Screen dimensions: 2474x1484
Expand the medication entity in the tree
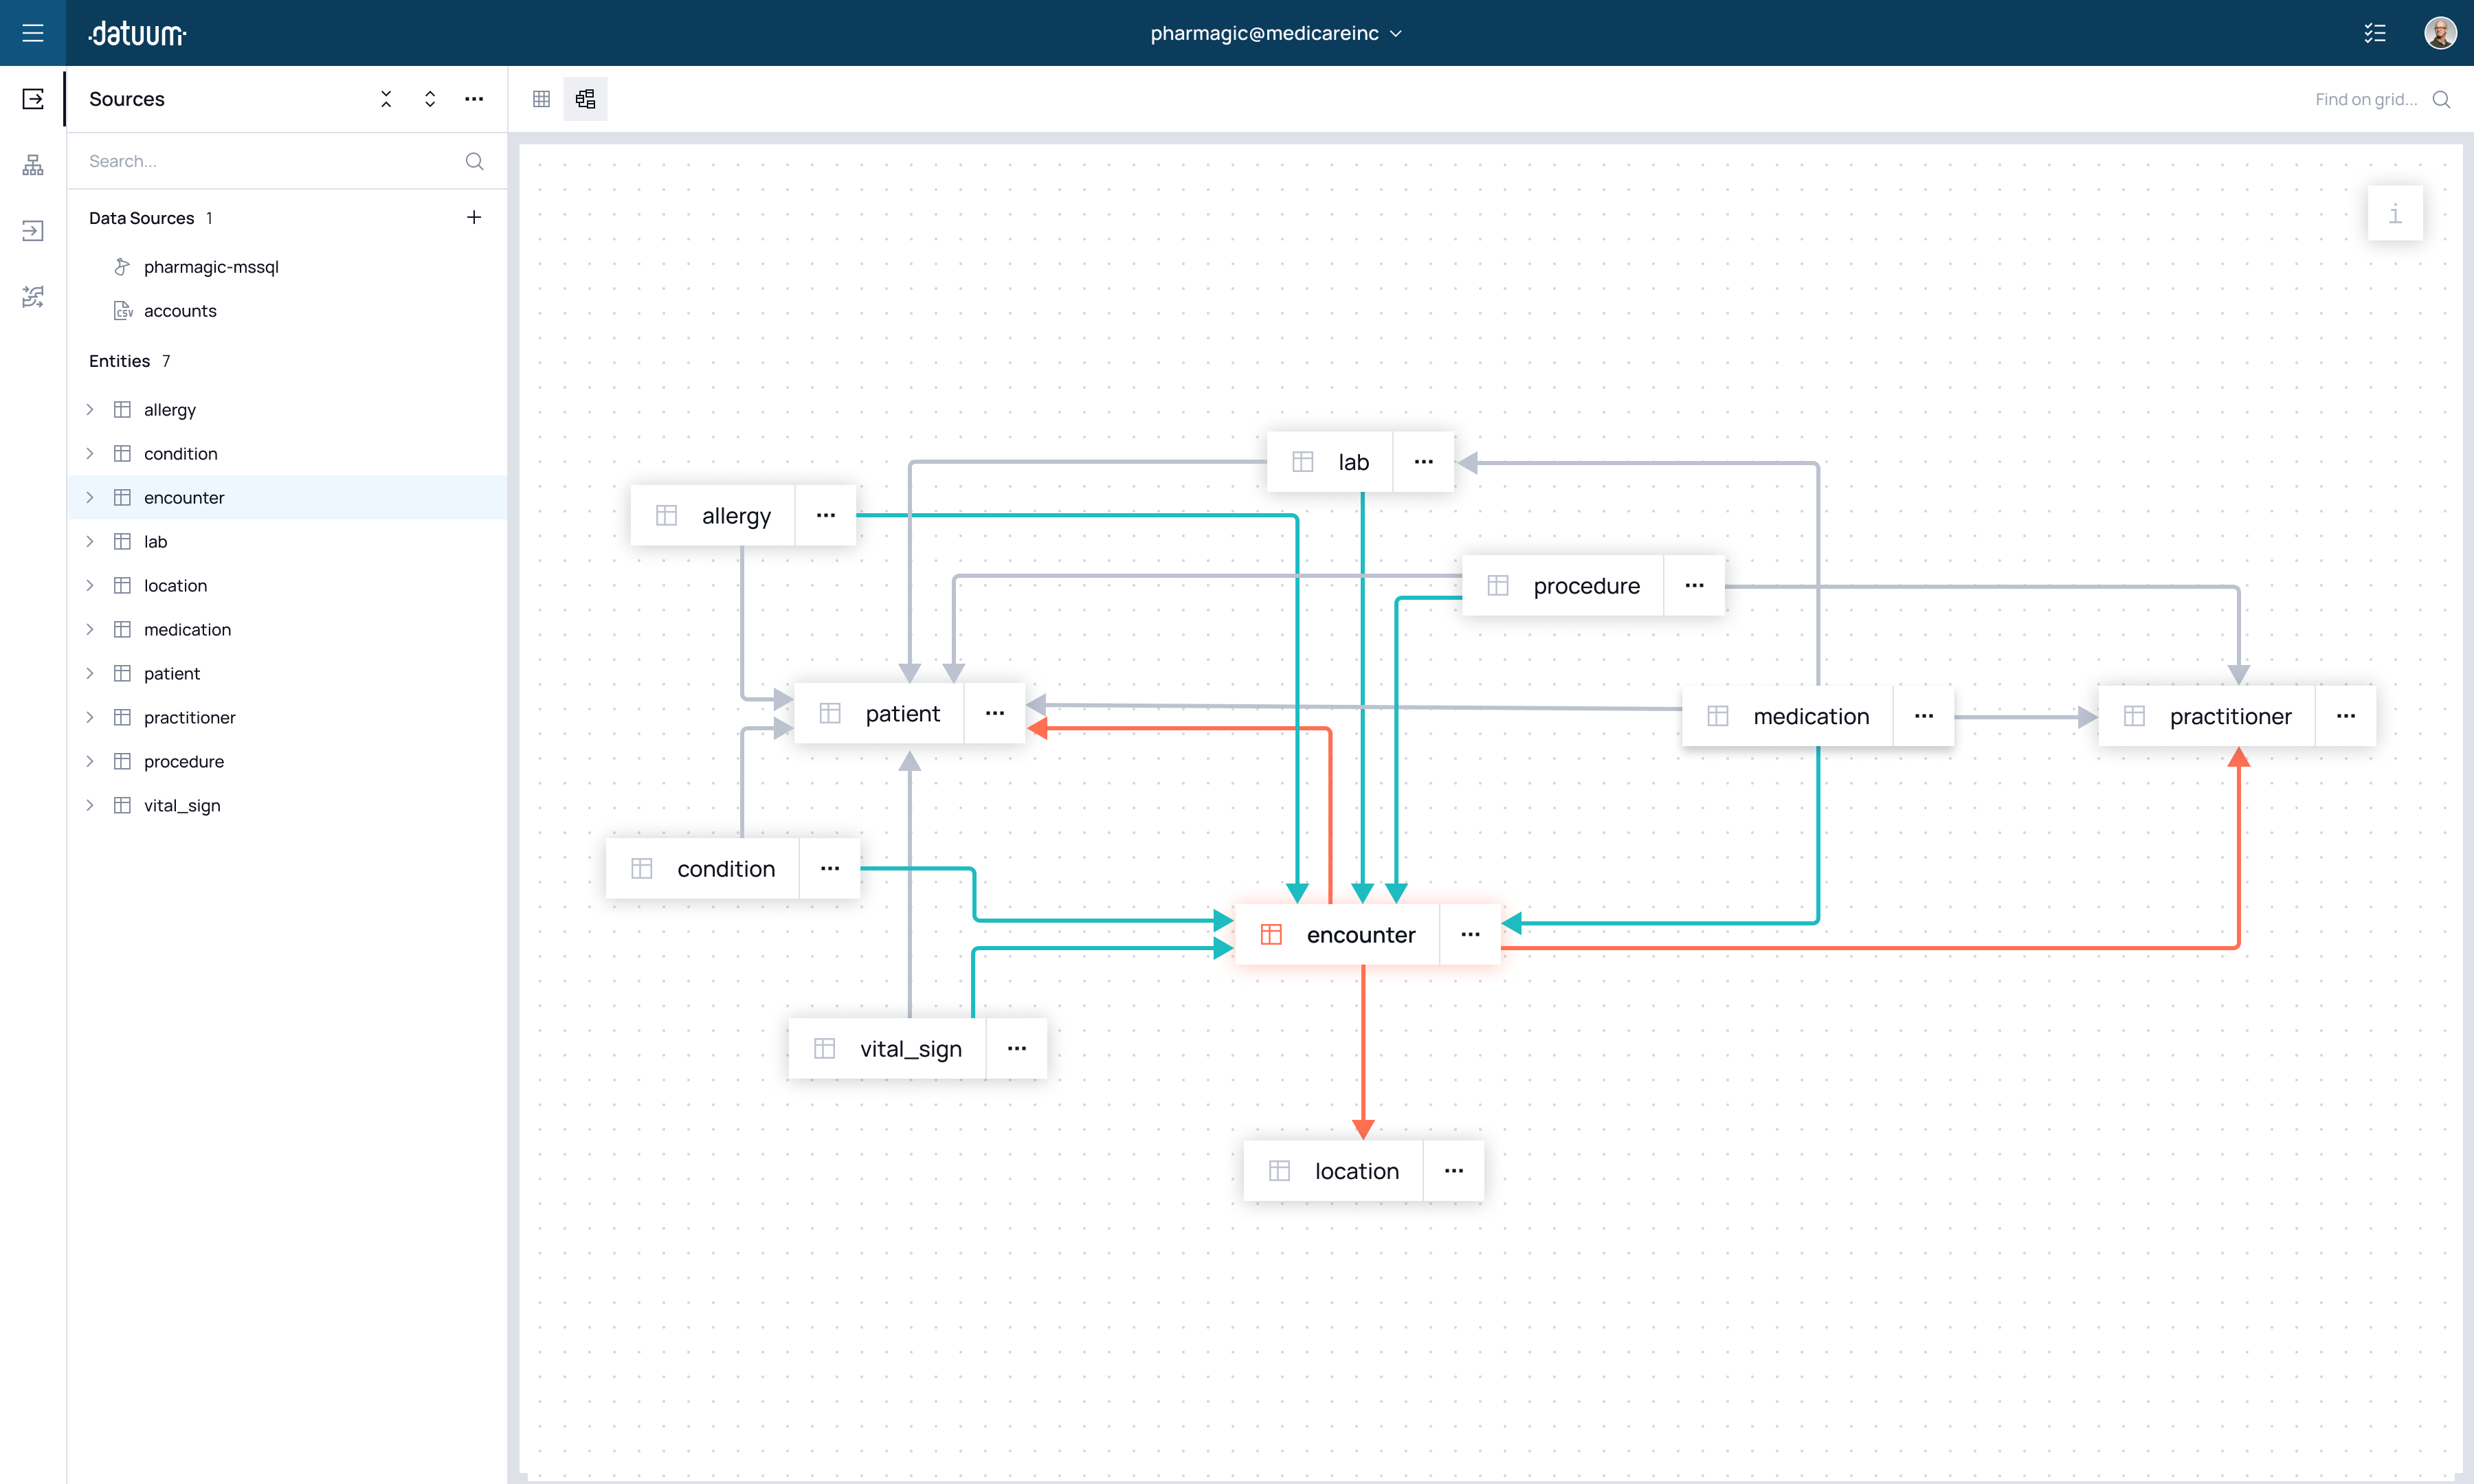pyautogui.click(x=89, y=629)
